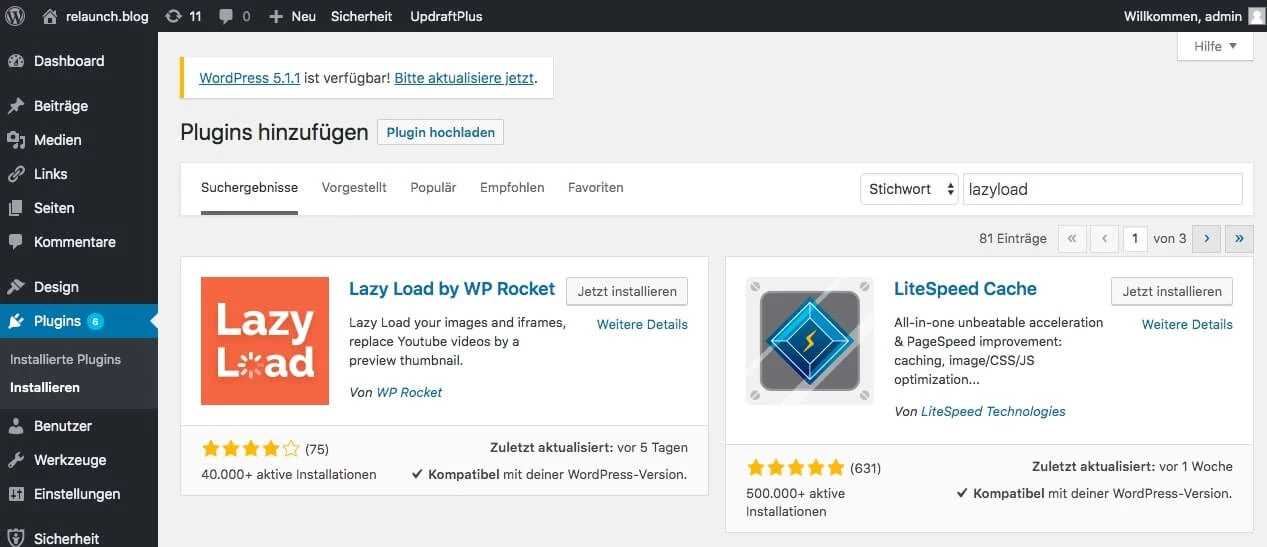This screenshot has height=547, width=1267.
Task: Install Lazy Load by WP Rocket
Action: pos(627,291)
